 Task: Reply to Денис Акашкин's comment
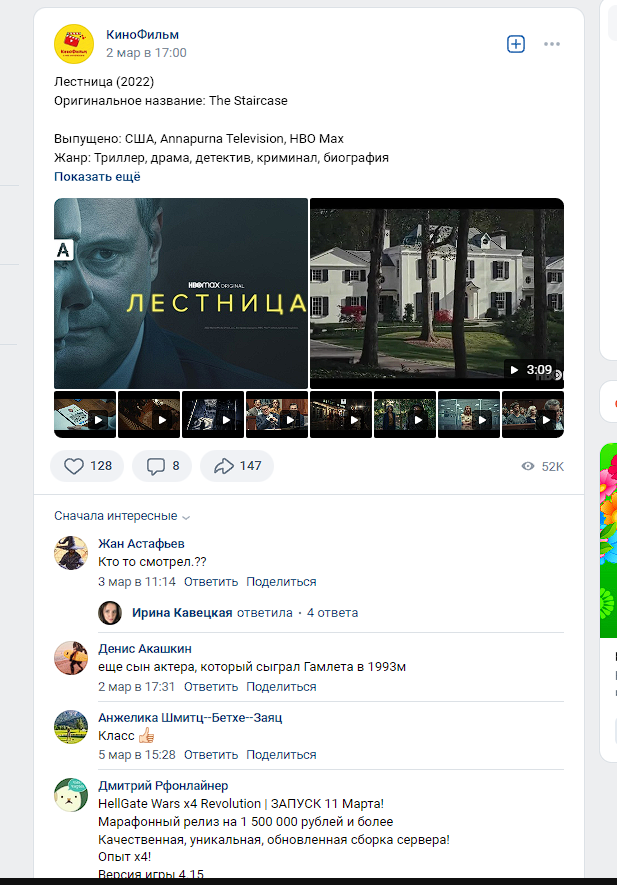(211, 687)
